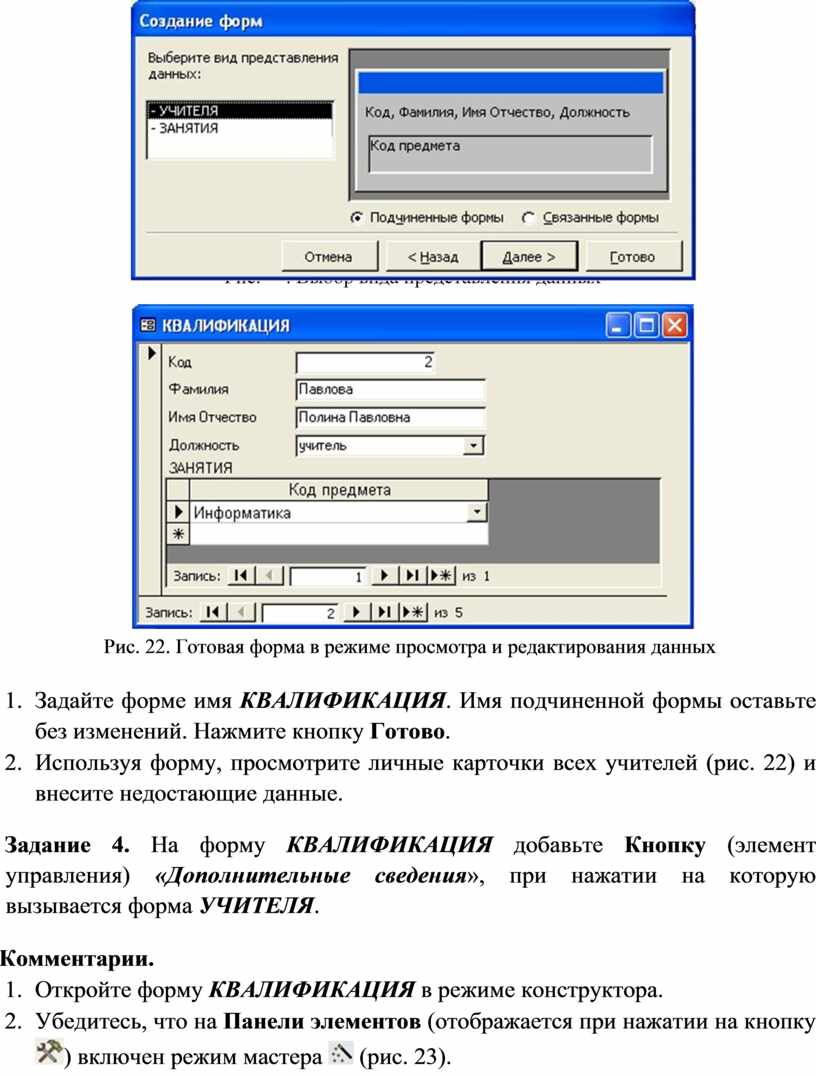Open the Должность dropdown arrow
This screenshot has width=816, height=1076.
[474, 446]
